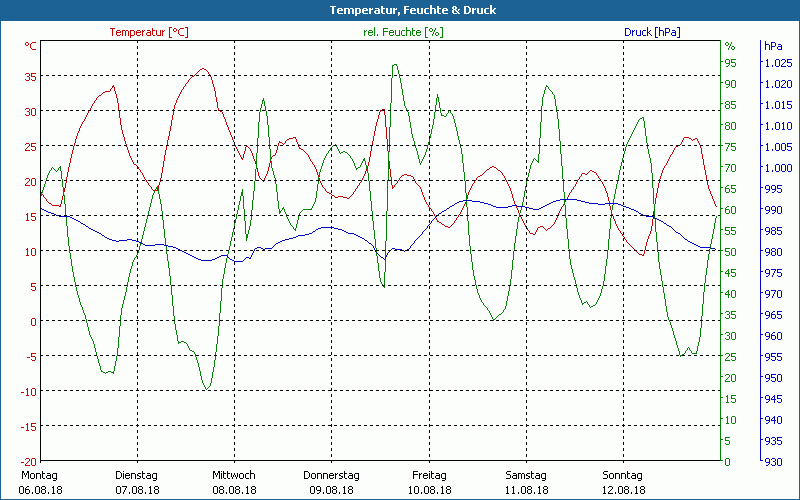Click the '1.025' tick on the pressure axis

click(779, 63)
